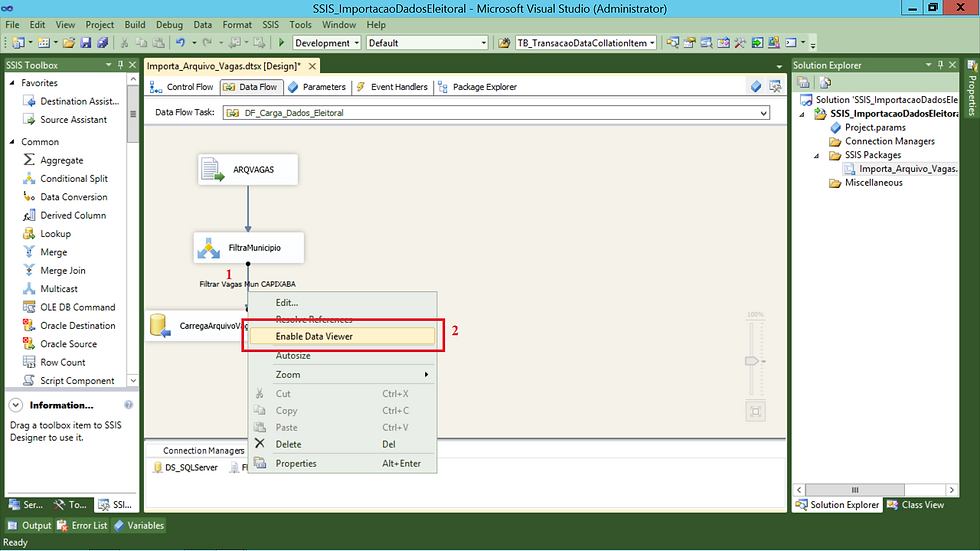
Task: Select Project.params in Solution Explorer
Action: 868,127
